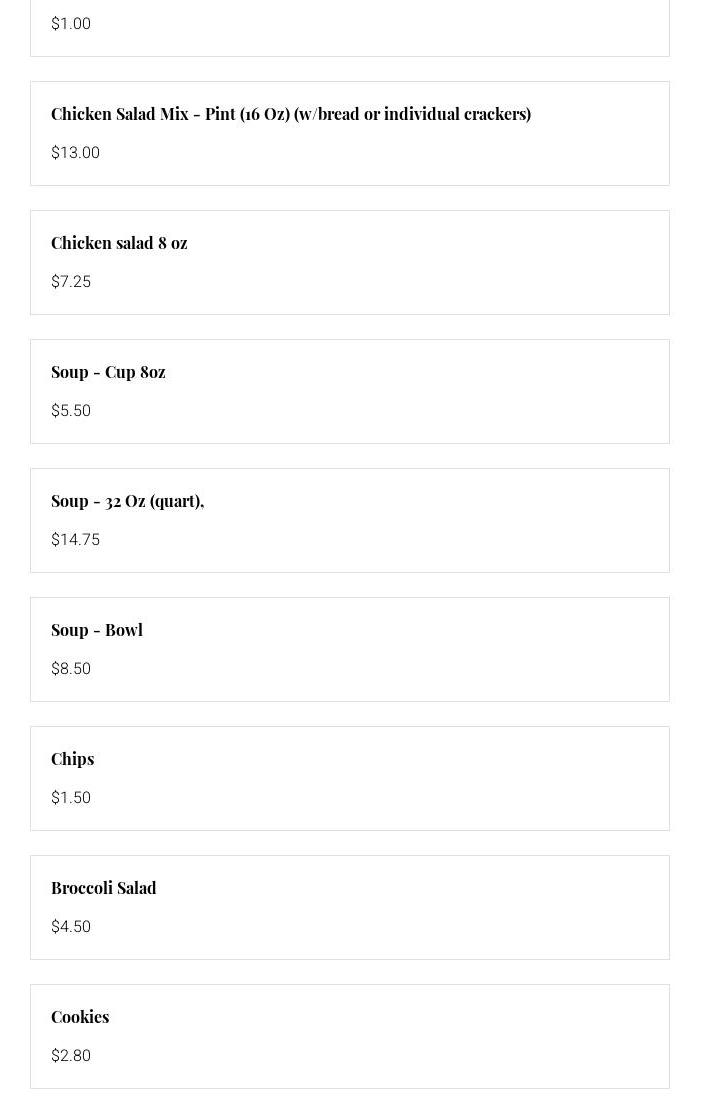Click the $2.80 Cookies price
This screenshot has height=1108, width=705.
click(x=71, y=1056)
